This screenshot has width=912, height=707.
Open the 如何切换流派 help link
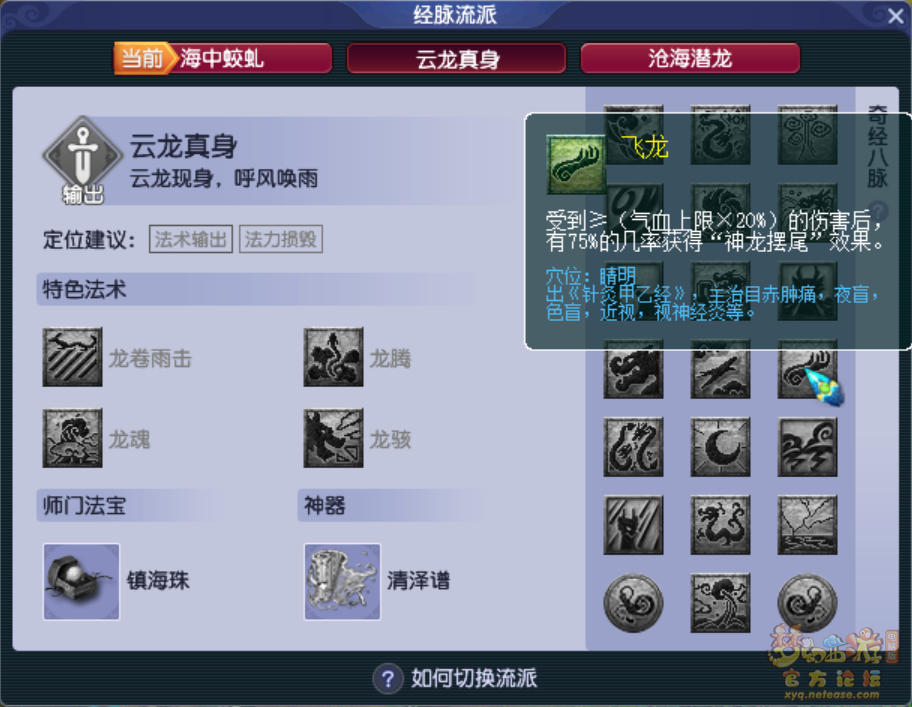[x=455, y=678]
